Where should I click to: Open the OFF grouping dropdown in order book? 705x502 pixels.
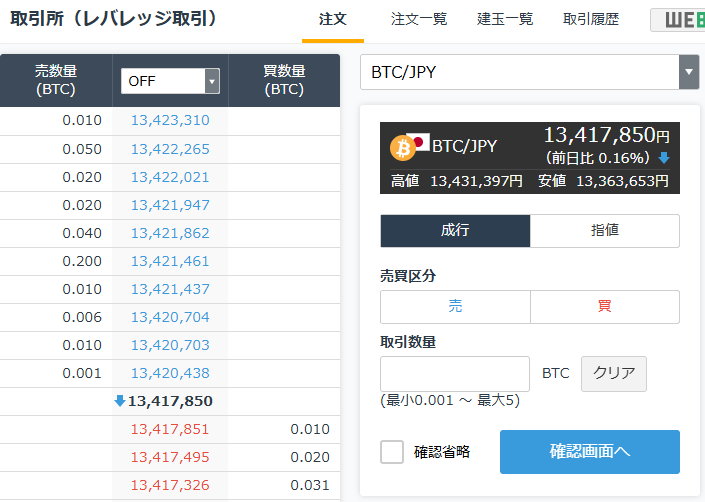(x=170, y=81)
